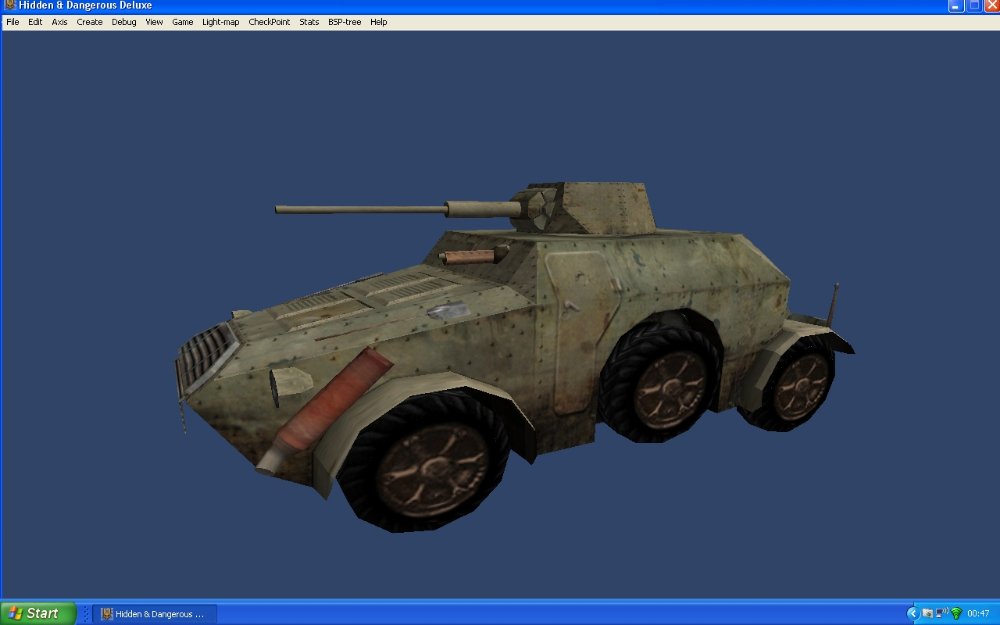1000x625 pixels.
Task: Open the View menu
Action: click(x=154, y=22)
